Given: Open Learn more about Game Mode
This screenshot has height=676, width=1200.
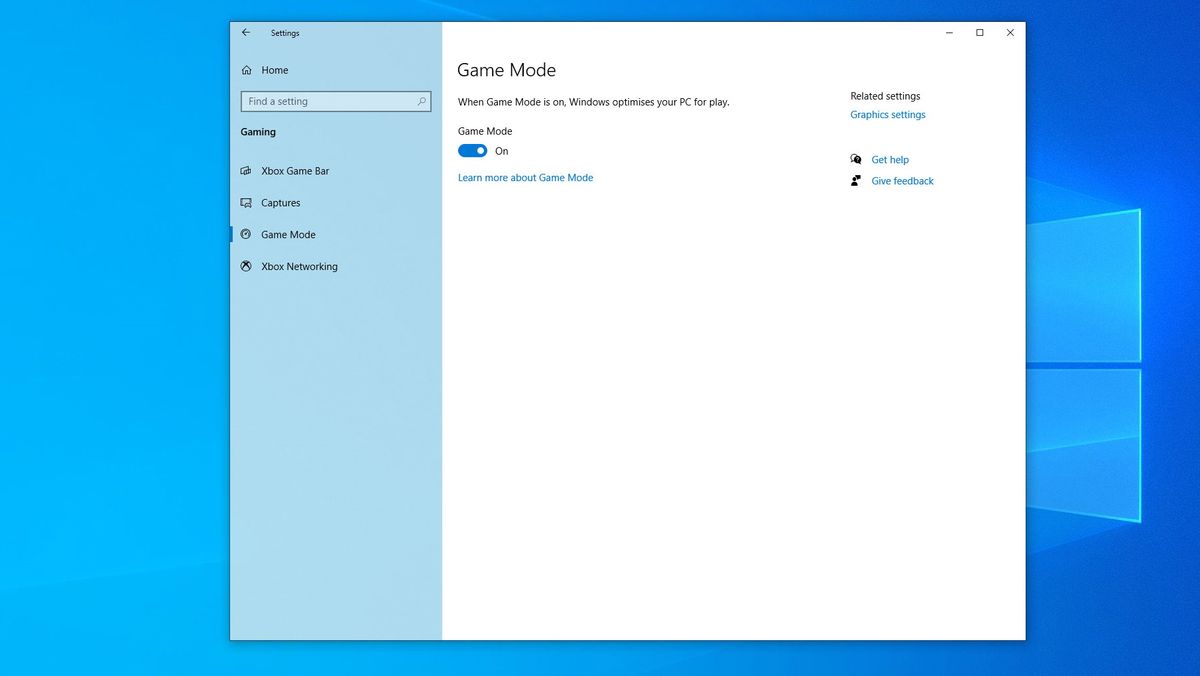Looking at the screenshot, I should click(x=525, y=177).
